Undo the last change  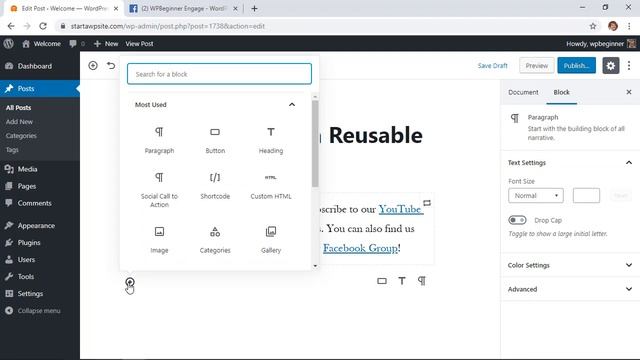111,65
